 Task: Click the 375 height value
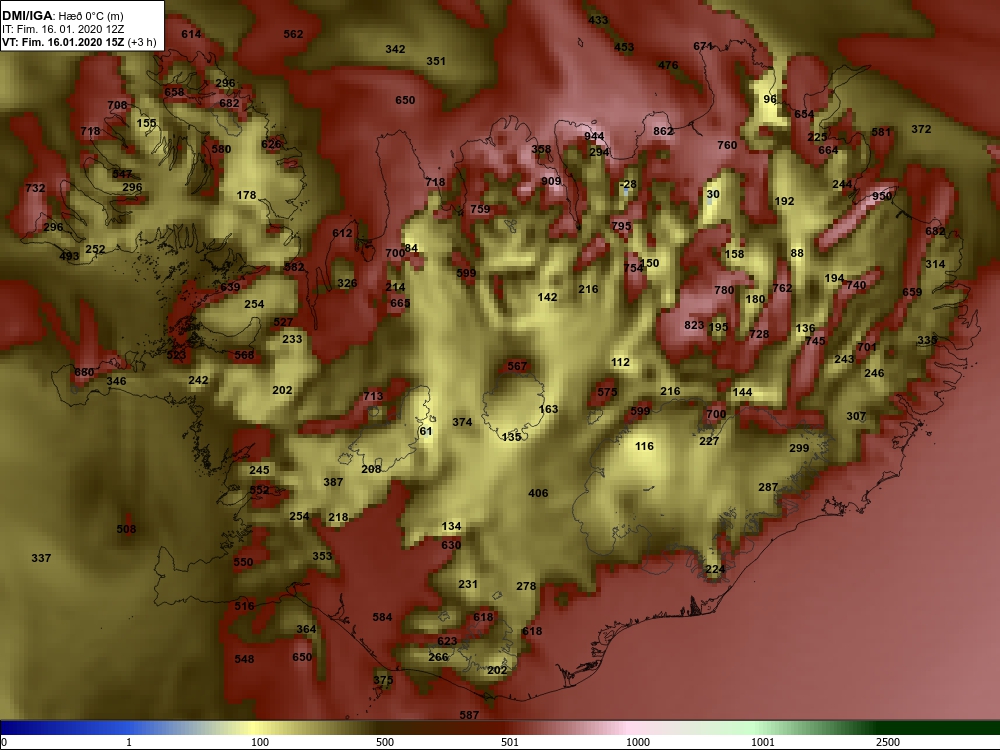(x=383, y=680)
